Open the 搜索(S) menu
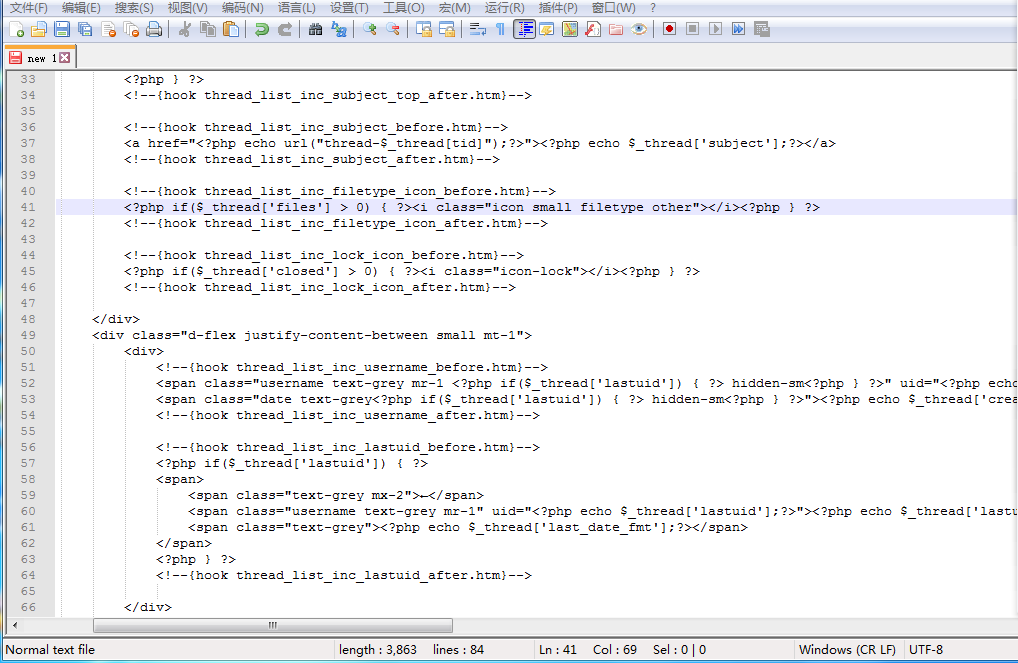This screenshot has height=663, width=1018. [x=134, y=8]
